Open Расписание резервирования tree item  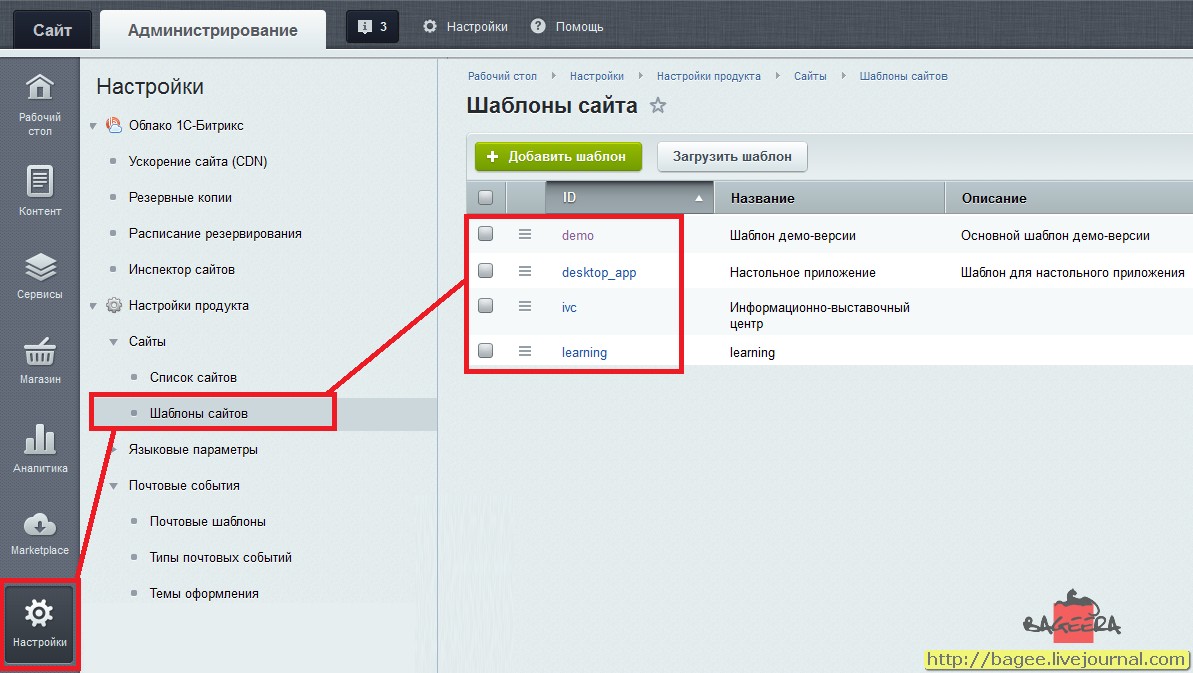(x=215, y=233)
